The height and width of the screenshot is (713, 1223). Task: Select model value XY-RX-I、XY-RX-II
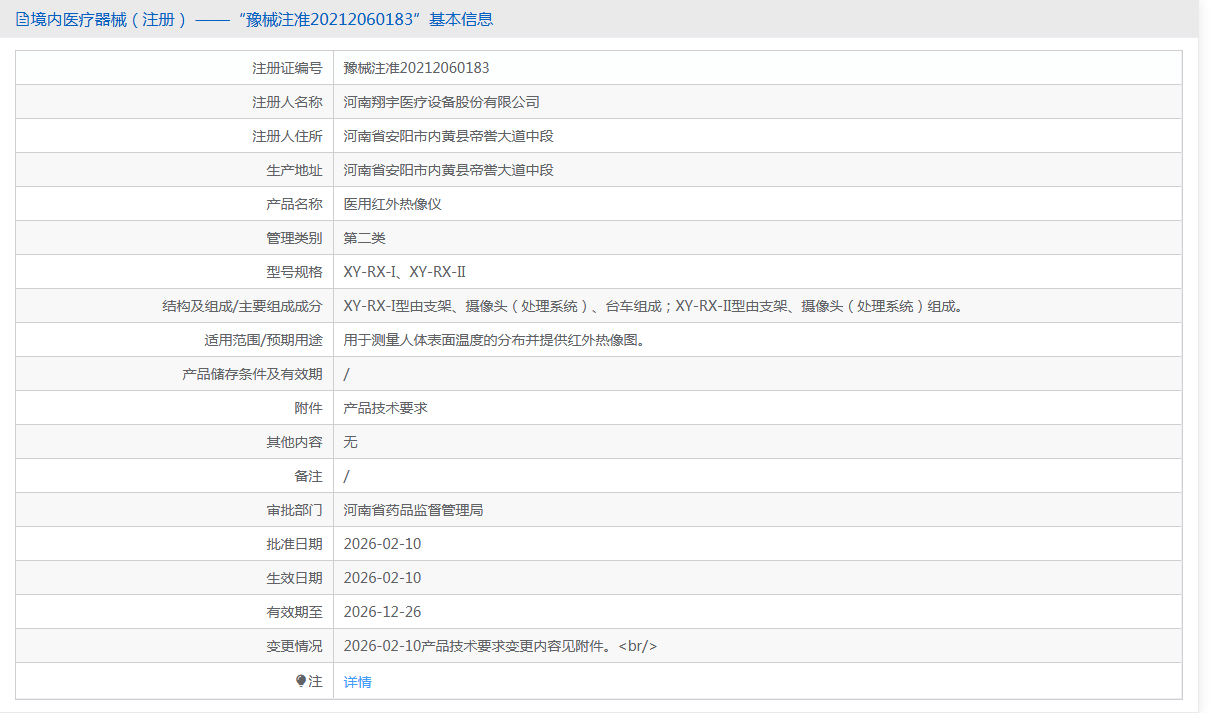pyautogui.click(x=404, y=272)
